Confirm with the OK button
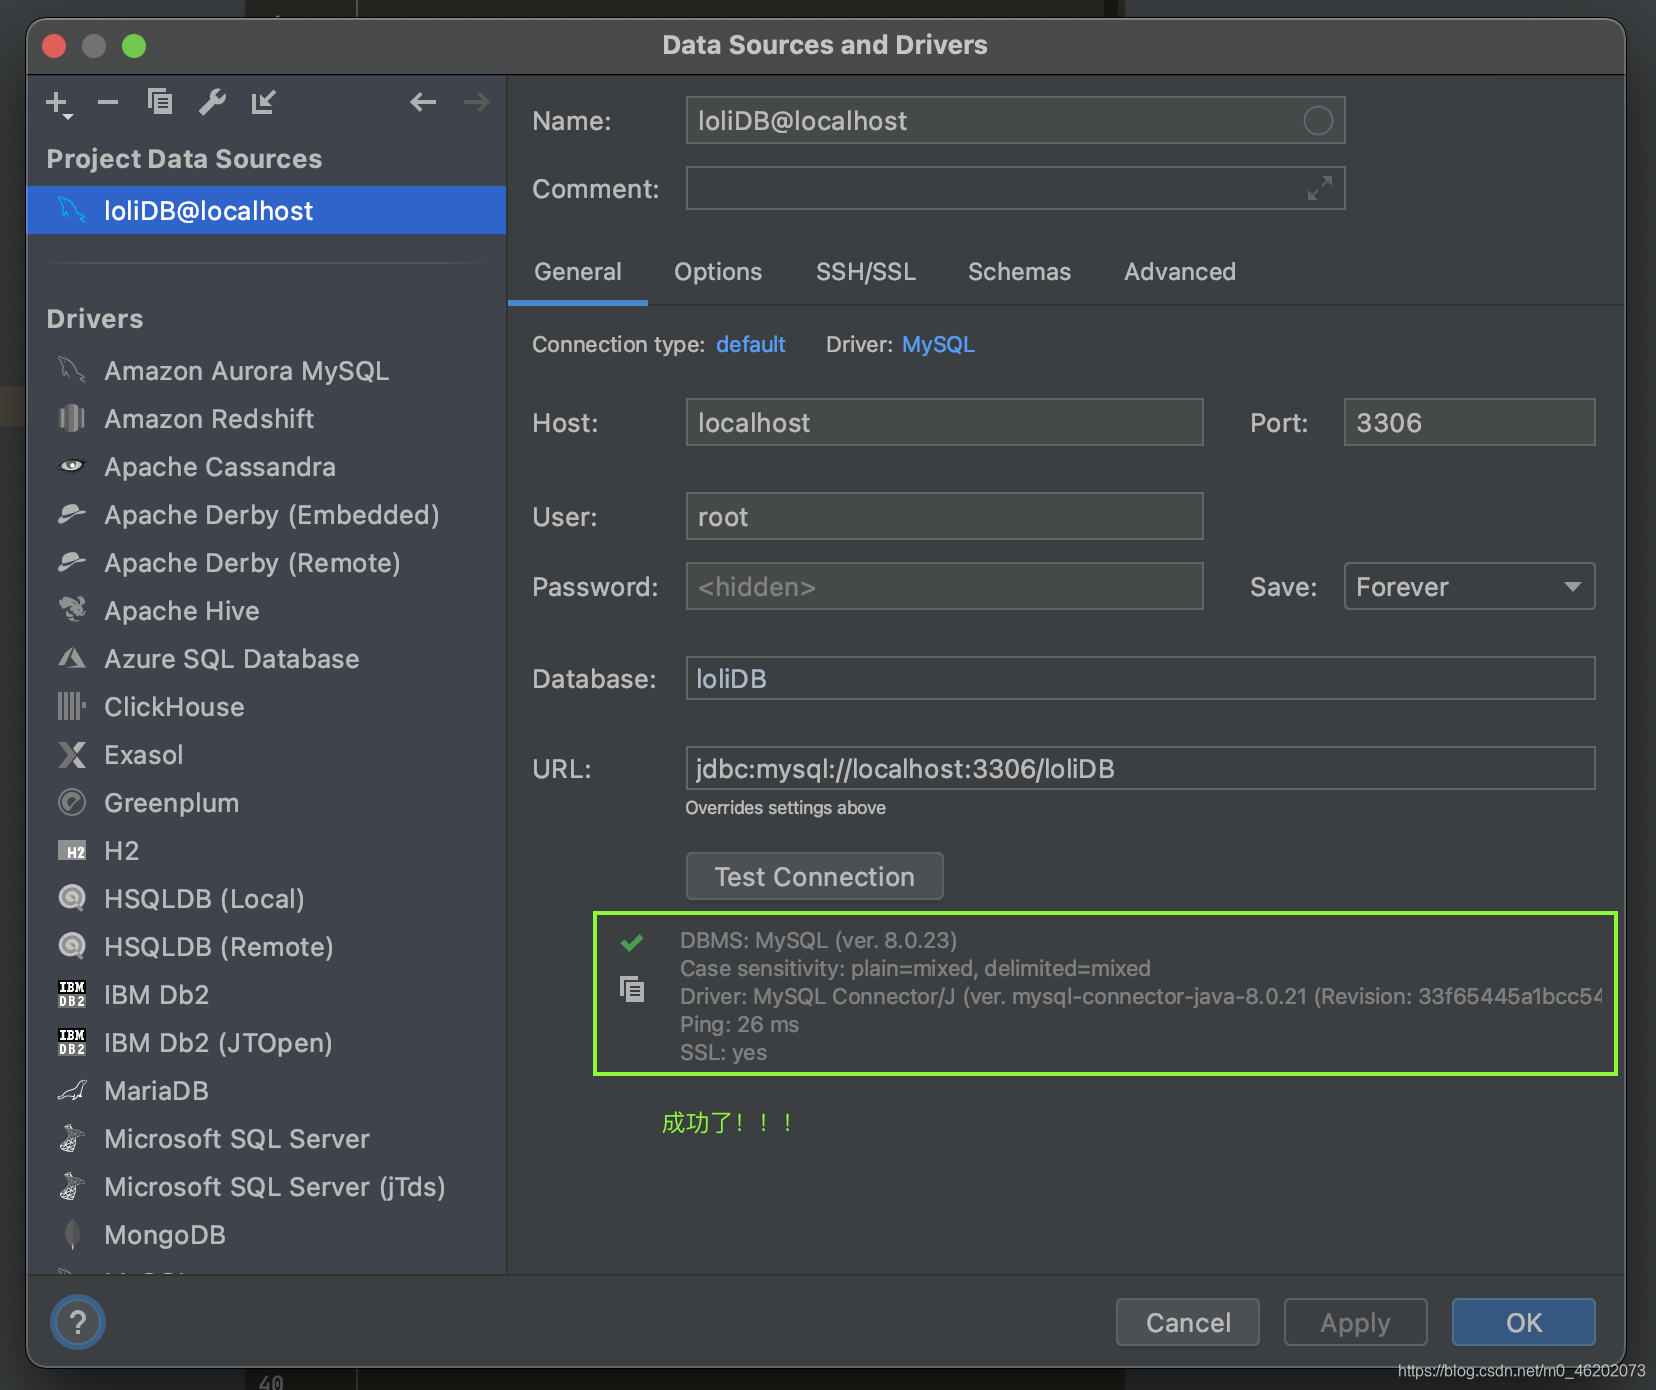Viewport: 1656px width, 1390px height. click(1524, 1322)
